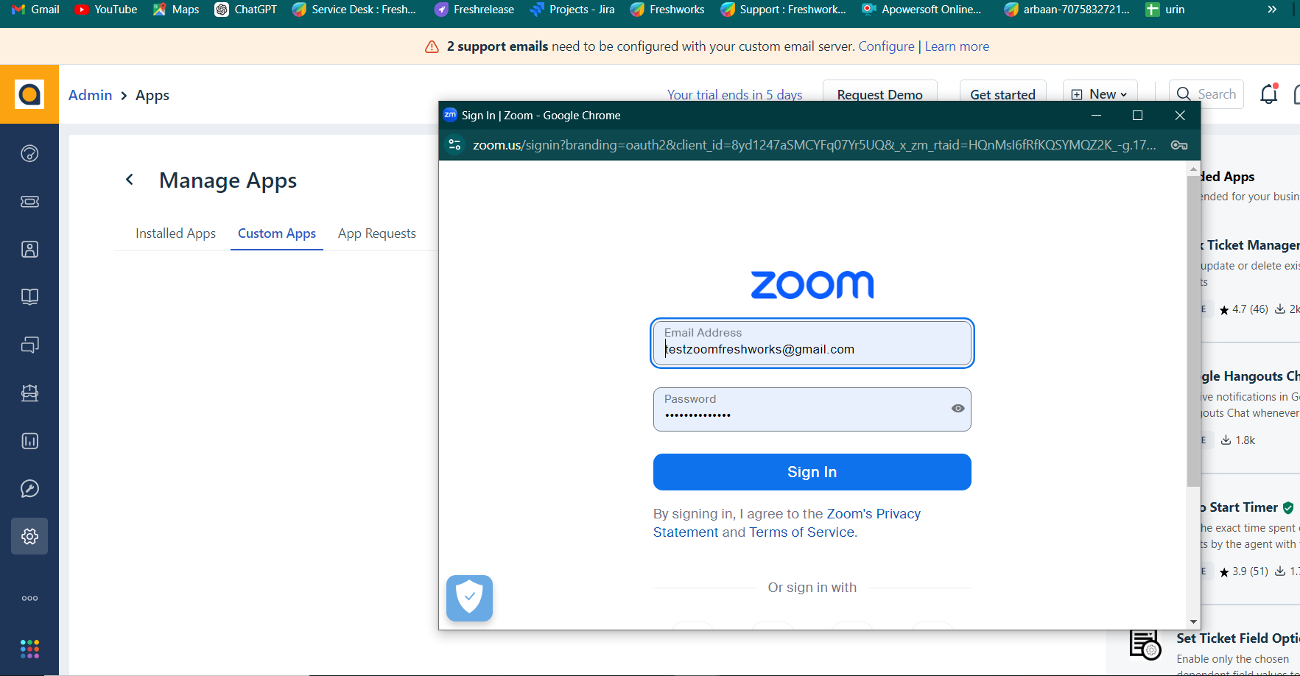Viewport: 1300px width, 676px height.
Task: Click the blue shield badge icon
Action: point(469,598)
